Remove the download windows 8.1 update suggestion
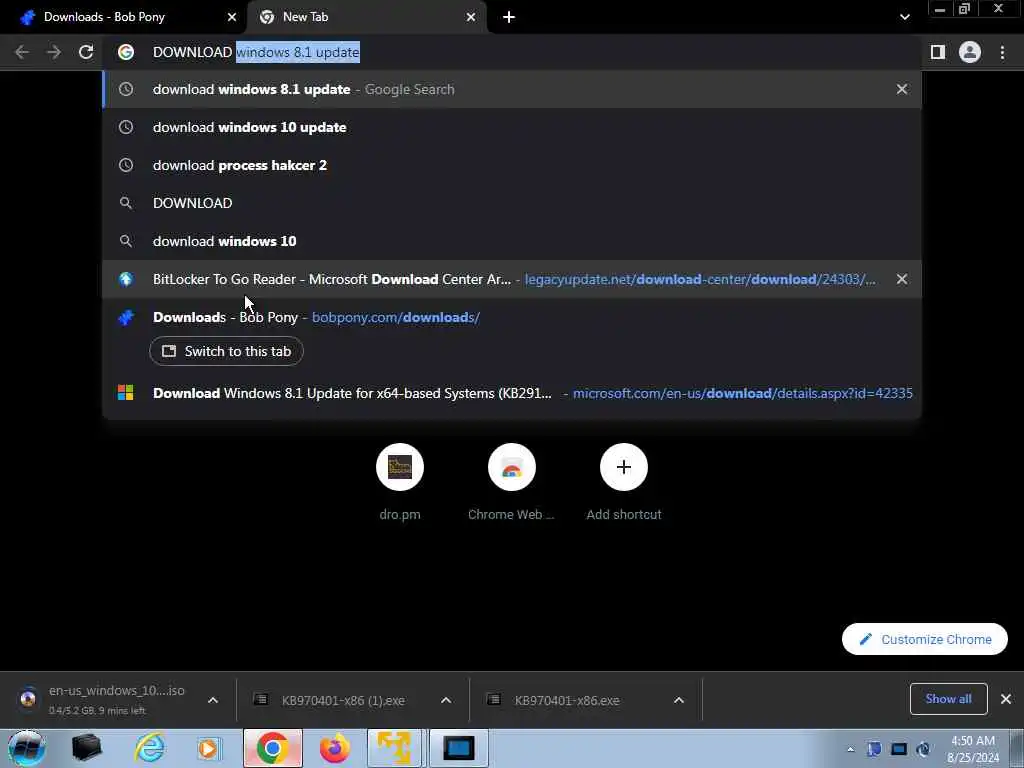 [x=902, y=89]
